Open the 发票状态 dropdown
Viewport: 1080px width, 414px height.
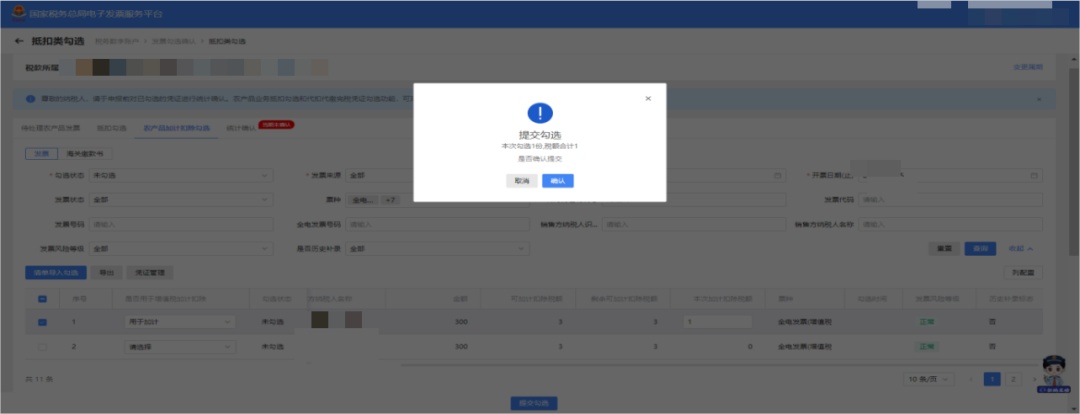pyautogui.click(x=181, y=200)
